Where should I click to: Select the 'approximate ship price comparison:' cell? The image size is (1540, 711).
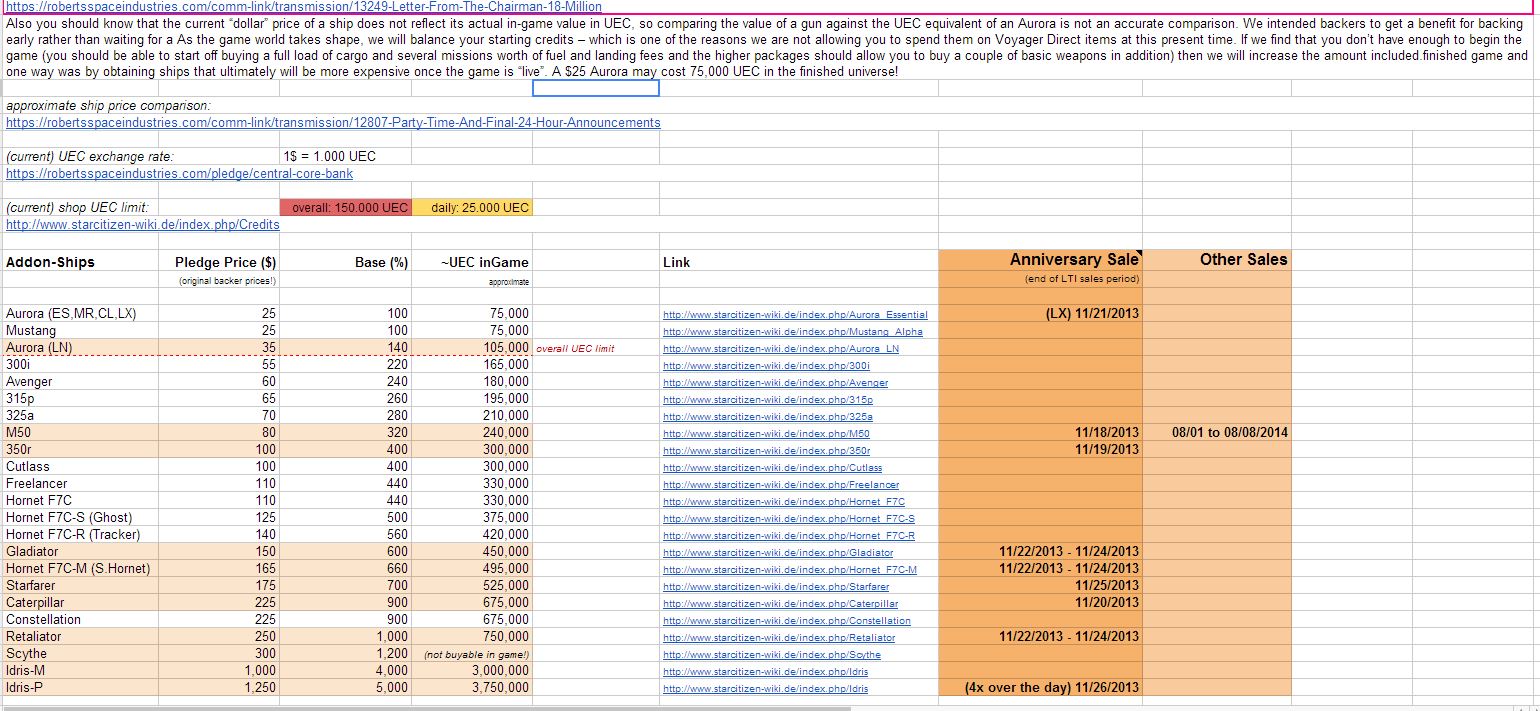108,105
